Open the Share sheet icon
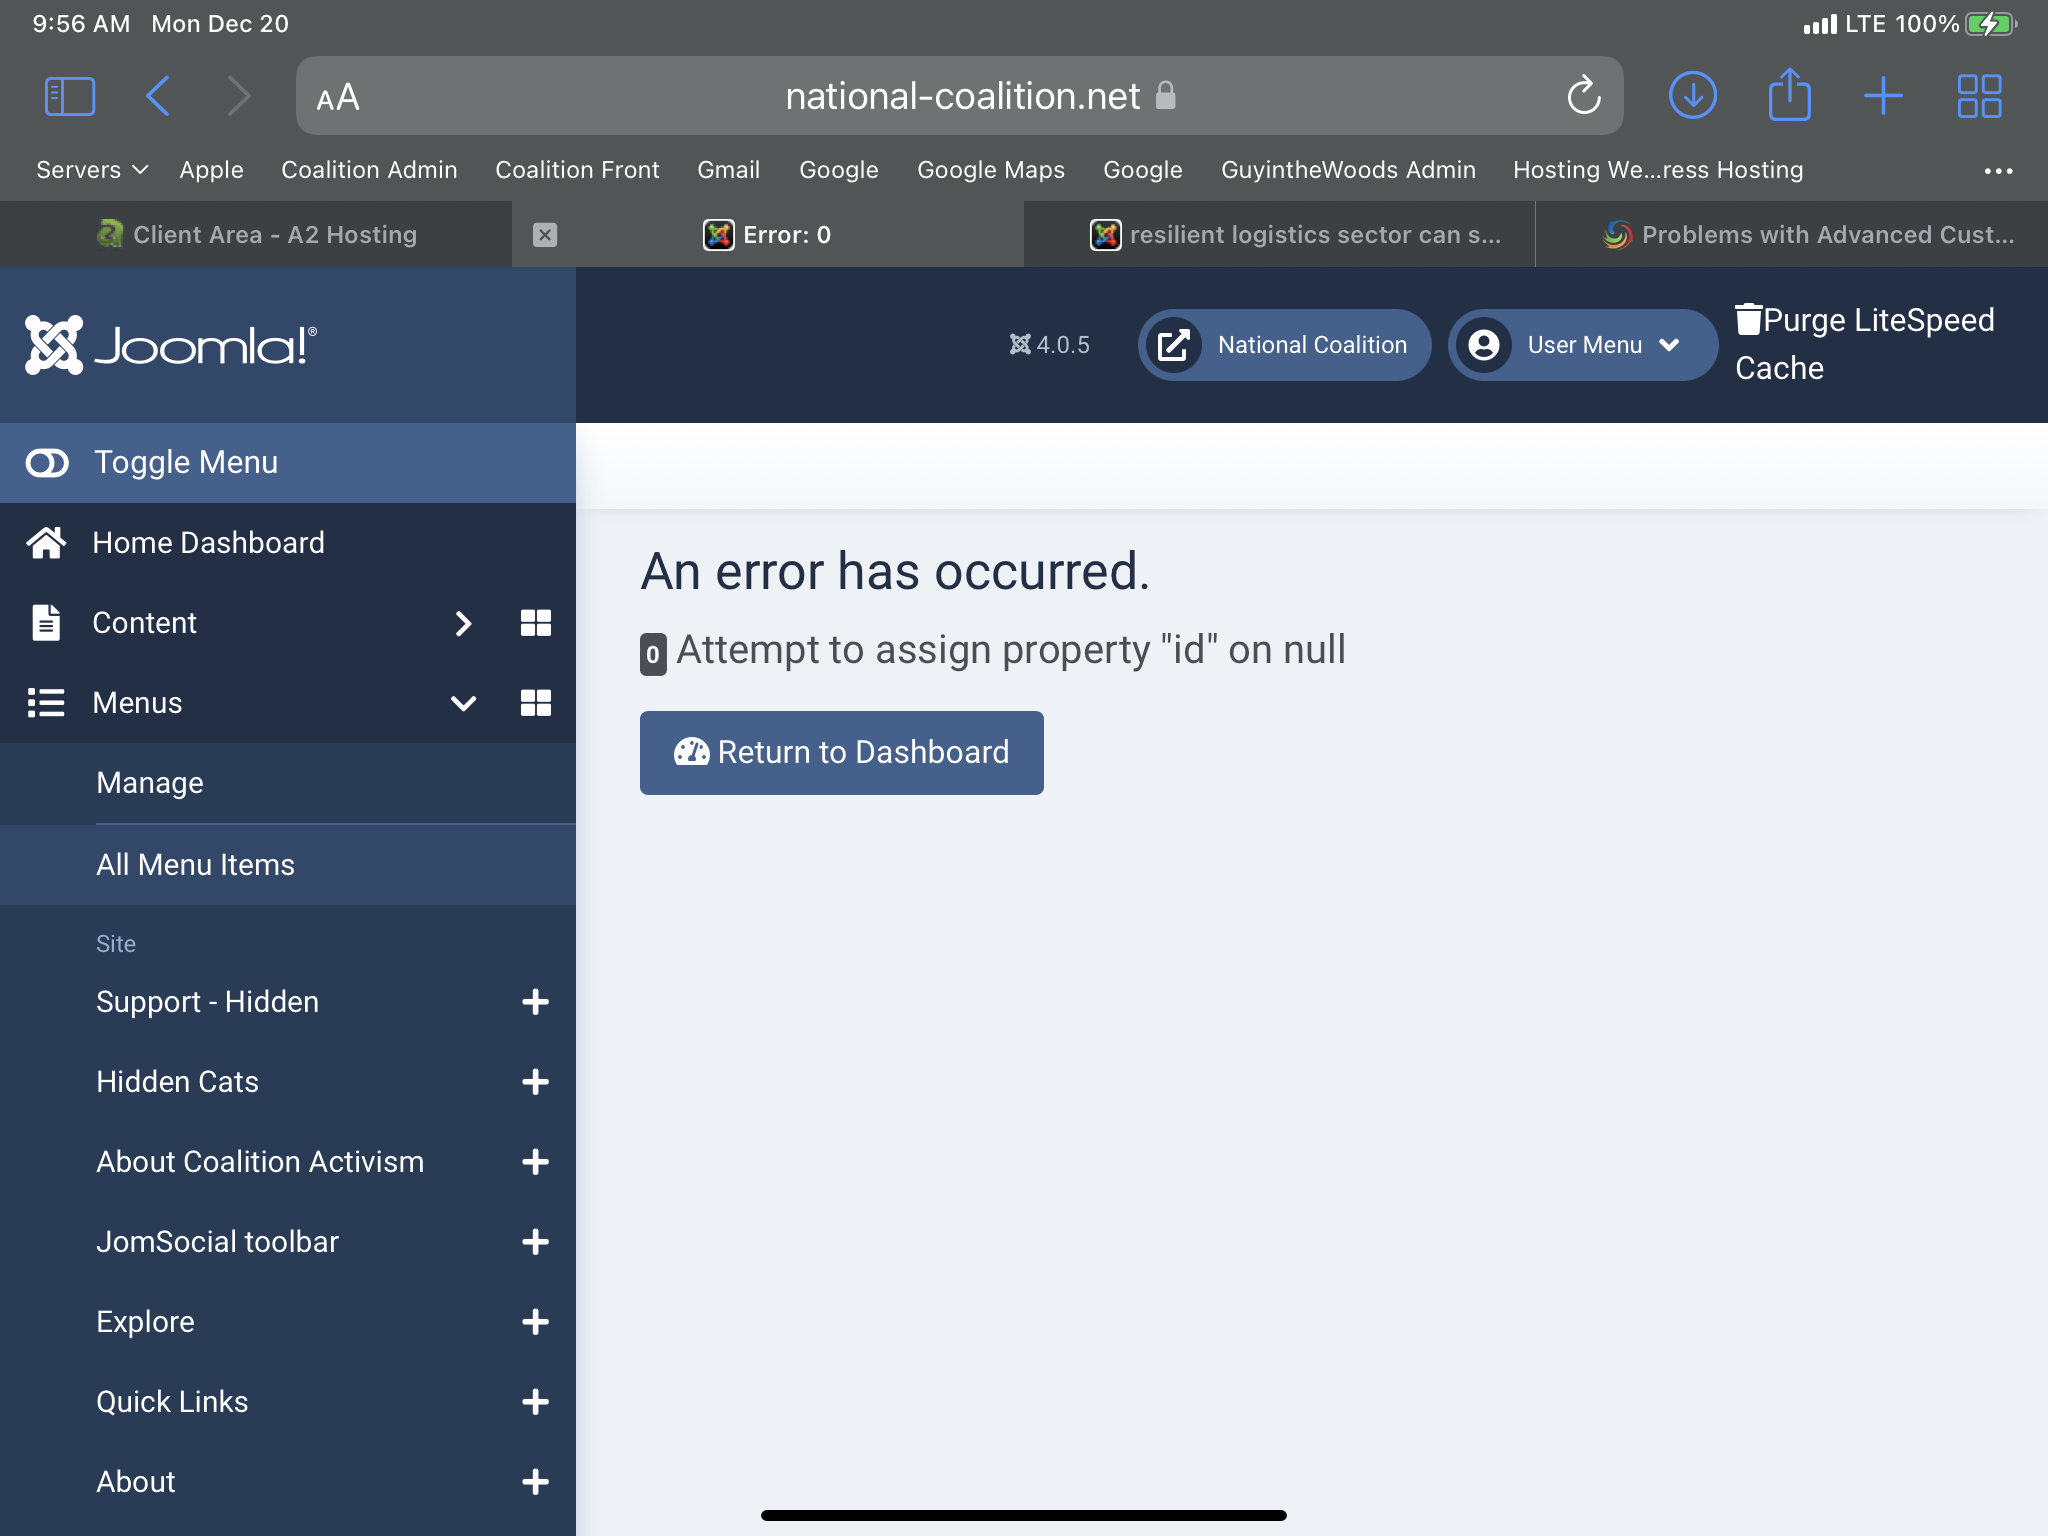 tap(1789, 96)
